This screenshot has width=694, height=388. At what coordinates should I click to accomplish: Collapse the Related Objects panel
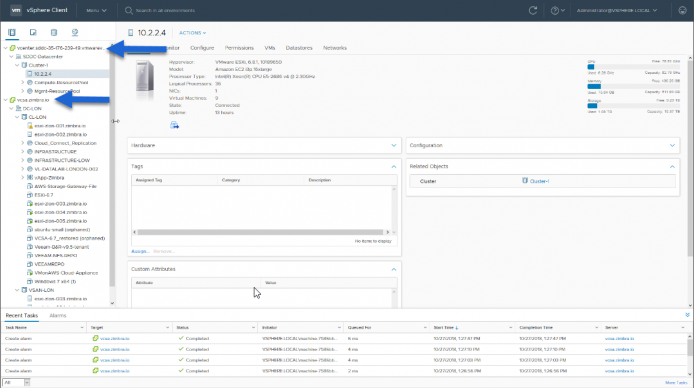[672, 166]
